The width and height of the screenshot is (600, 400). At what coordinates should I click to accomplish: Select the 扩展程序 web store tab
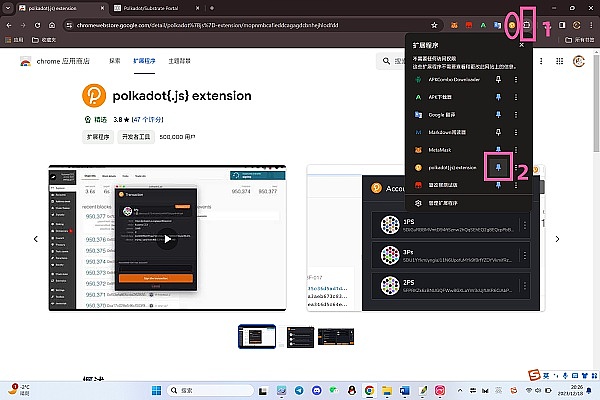click(x=144, y=61)
